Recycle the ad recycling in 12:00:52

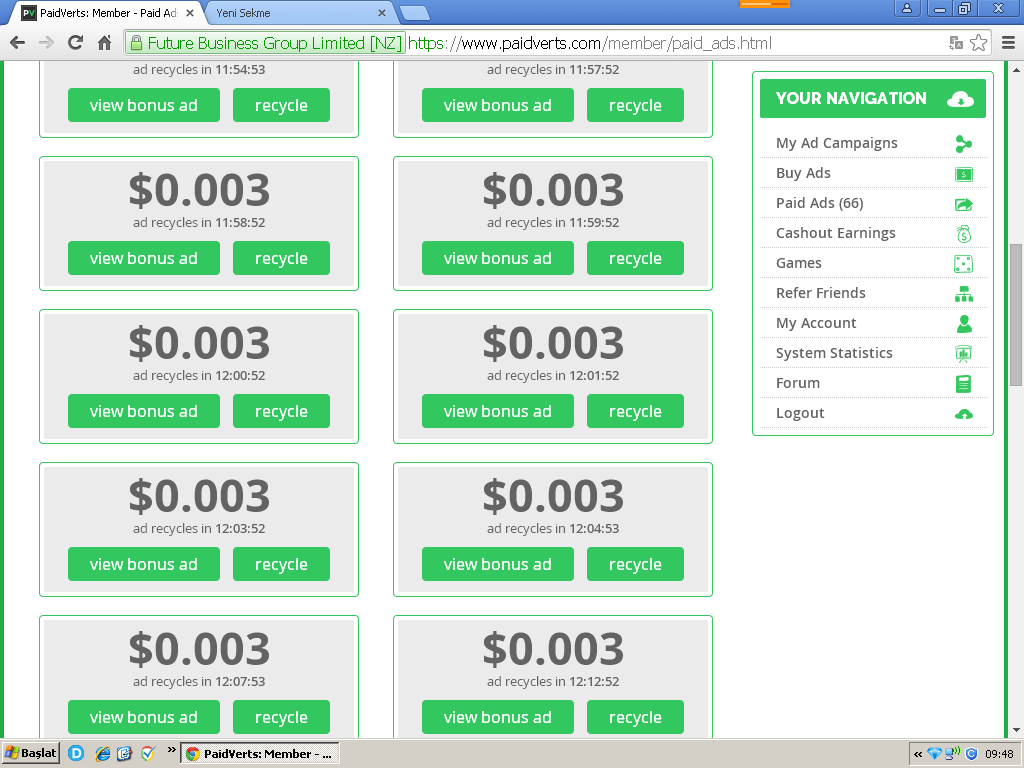tap(281, 411)
